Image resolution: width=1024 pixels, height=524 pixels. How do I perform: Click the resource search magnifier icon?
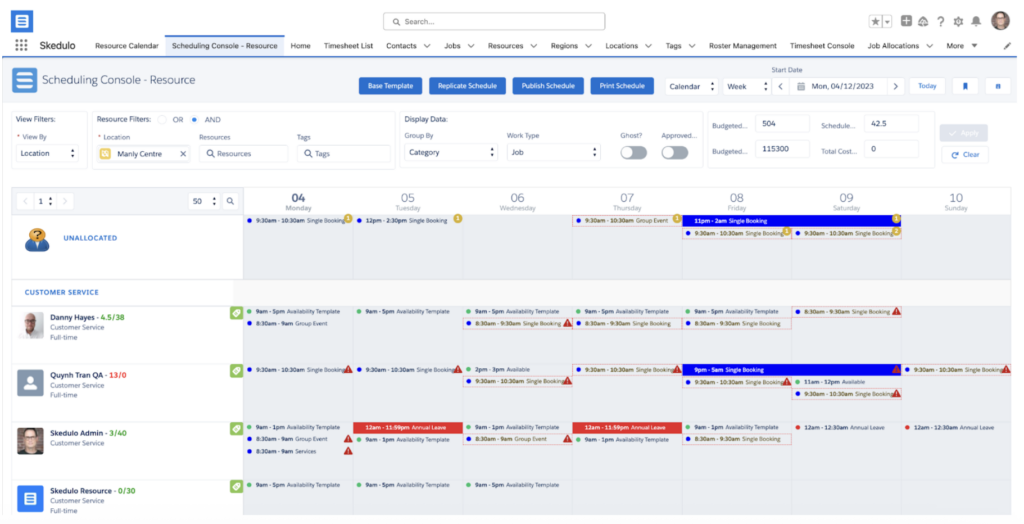pos(230,201)
